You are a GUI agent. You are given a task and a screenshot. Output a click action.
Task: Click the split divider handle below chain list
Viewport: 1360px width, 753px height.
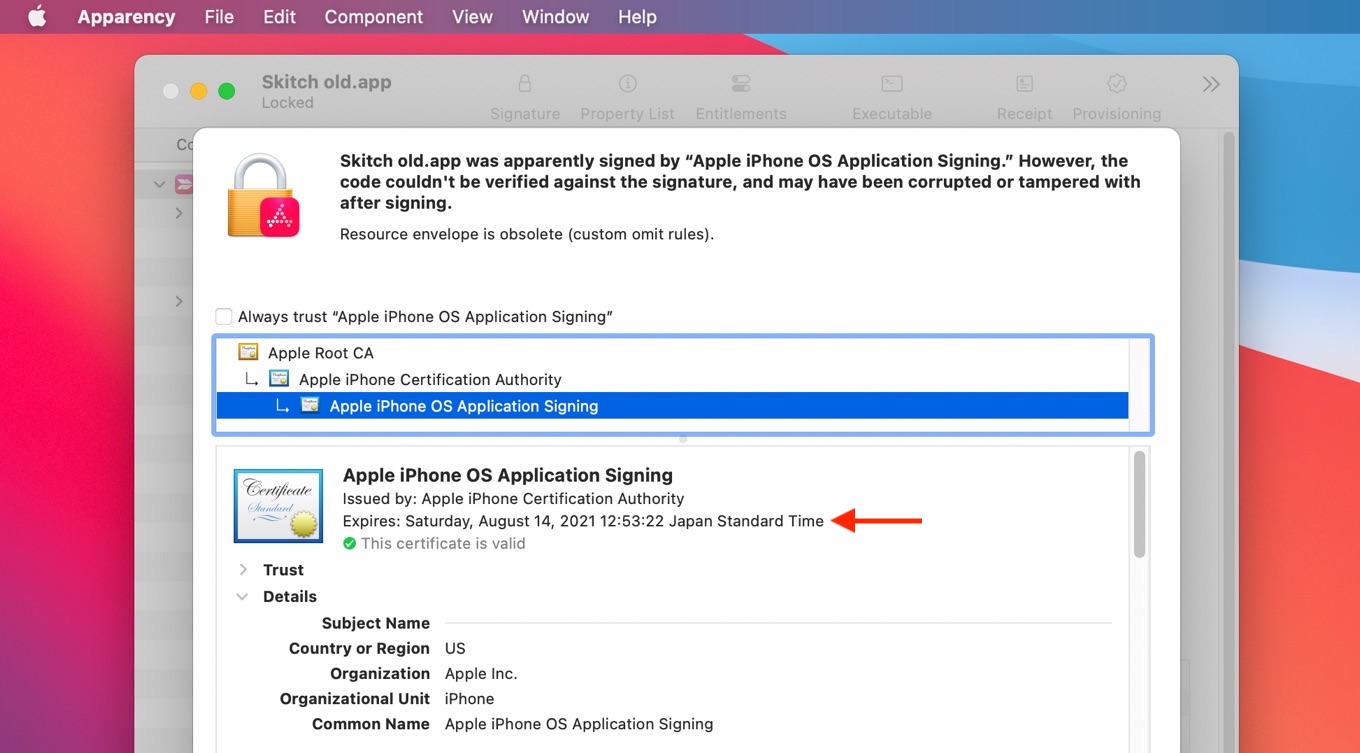pyautogui.click(x=683, y=439)
